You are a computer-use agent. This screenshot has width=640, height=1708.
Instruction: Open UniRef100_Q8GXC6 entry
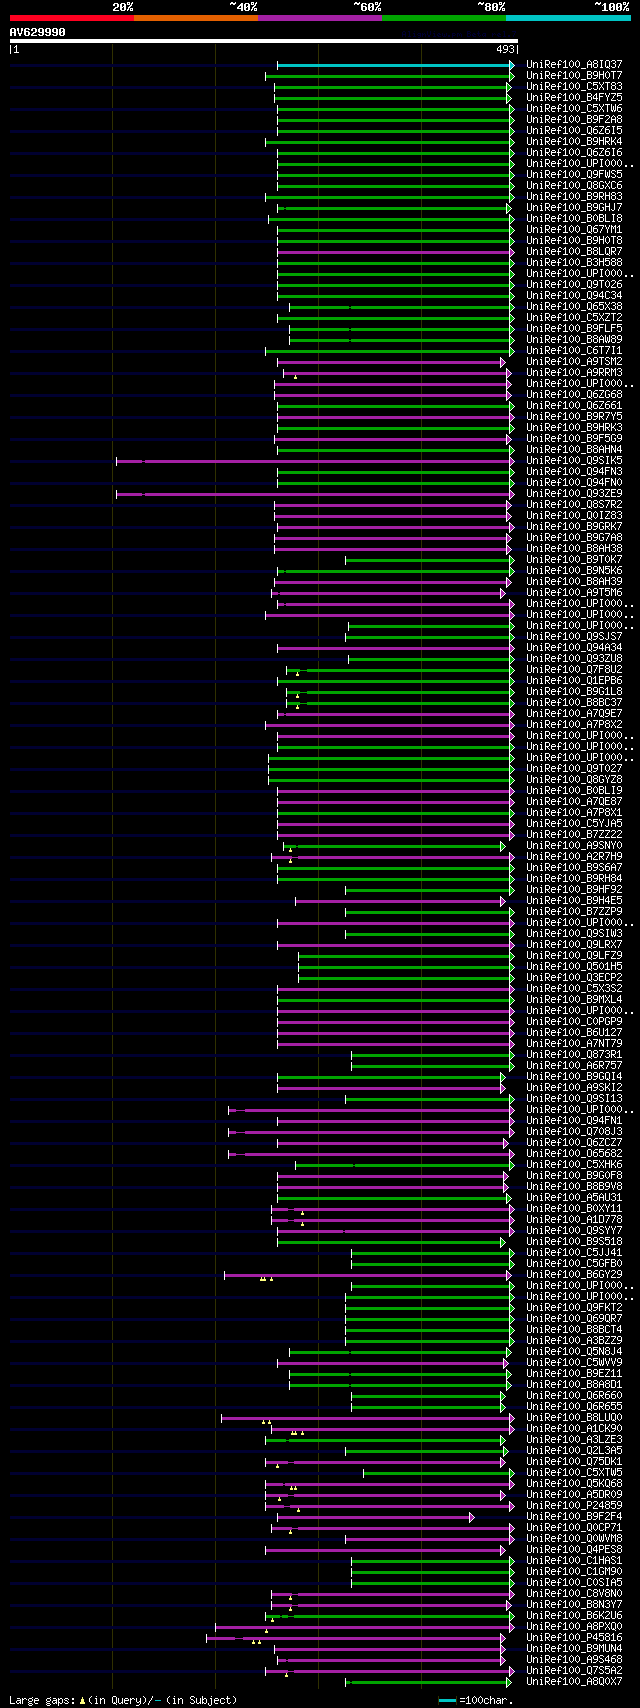574,186
